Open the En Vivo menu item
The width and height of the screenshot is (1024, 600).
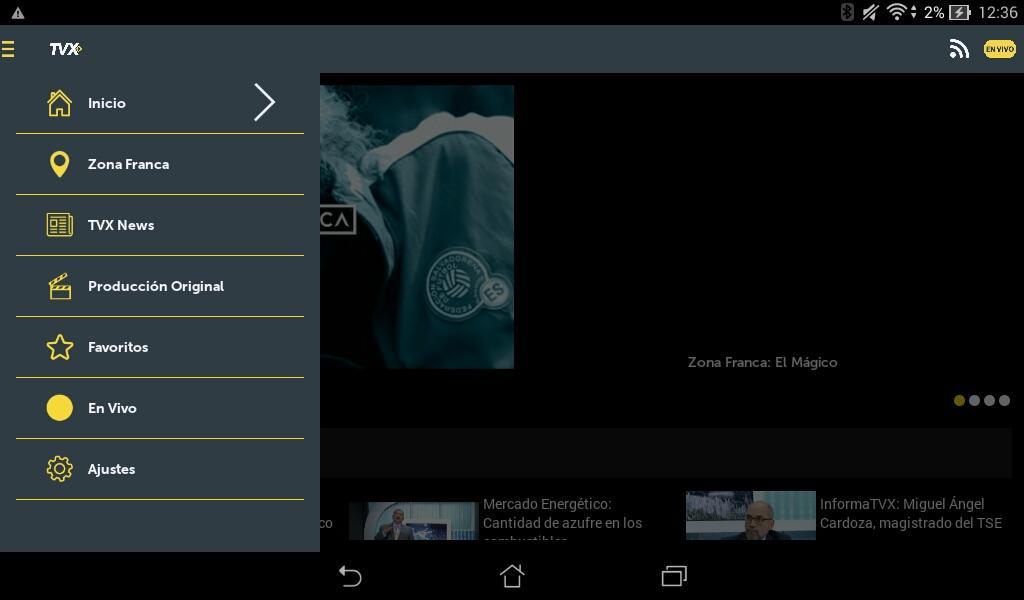[160, 408]
